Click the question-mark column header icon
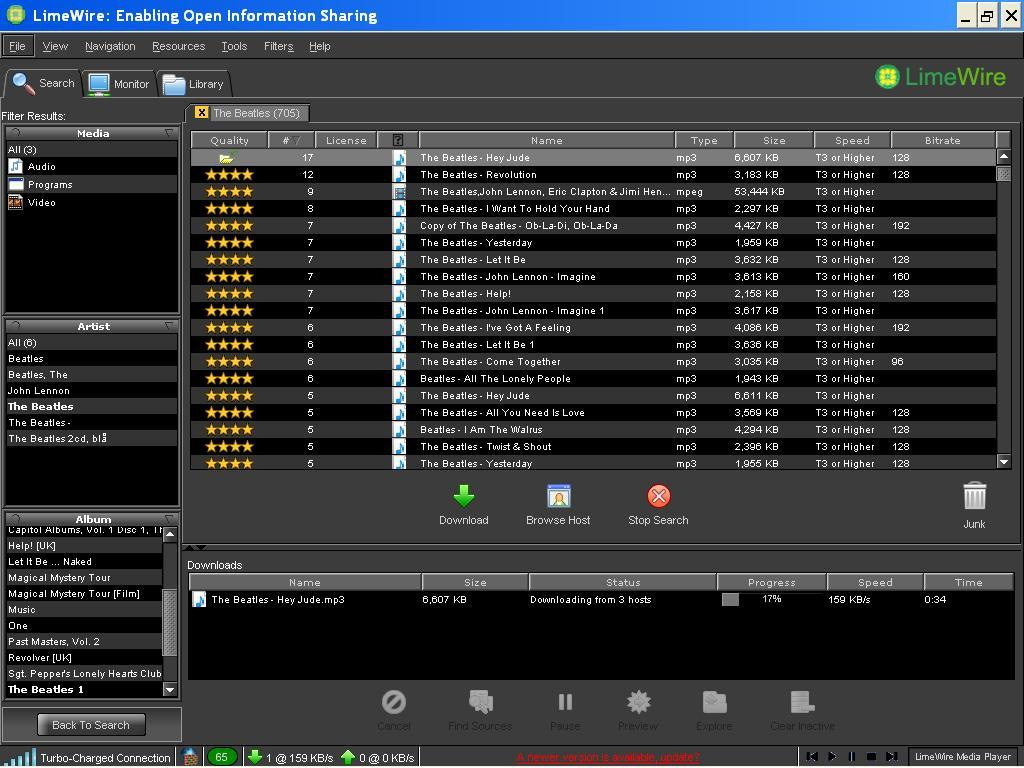This screenshot has height=768, width=1024. click(x=398, y=140)
